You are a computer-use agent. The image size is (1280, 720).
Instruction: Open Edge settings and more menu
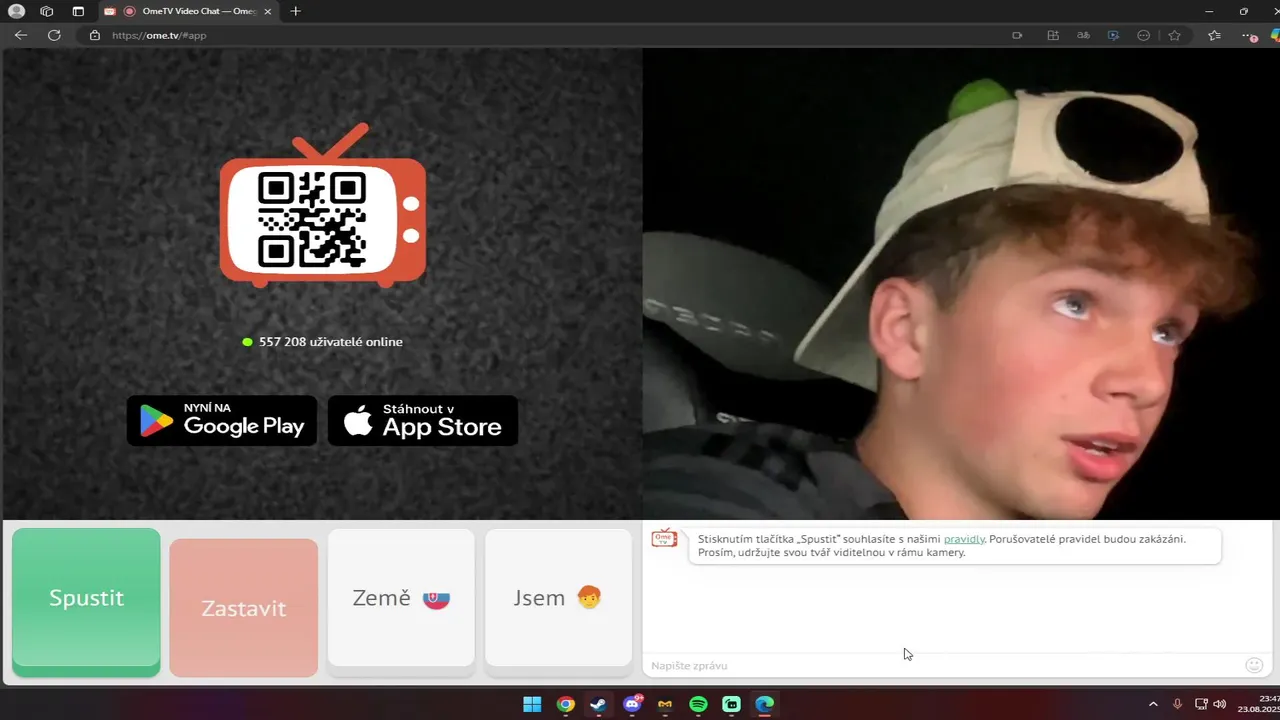tap(1248, 35)
